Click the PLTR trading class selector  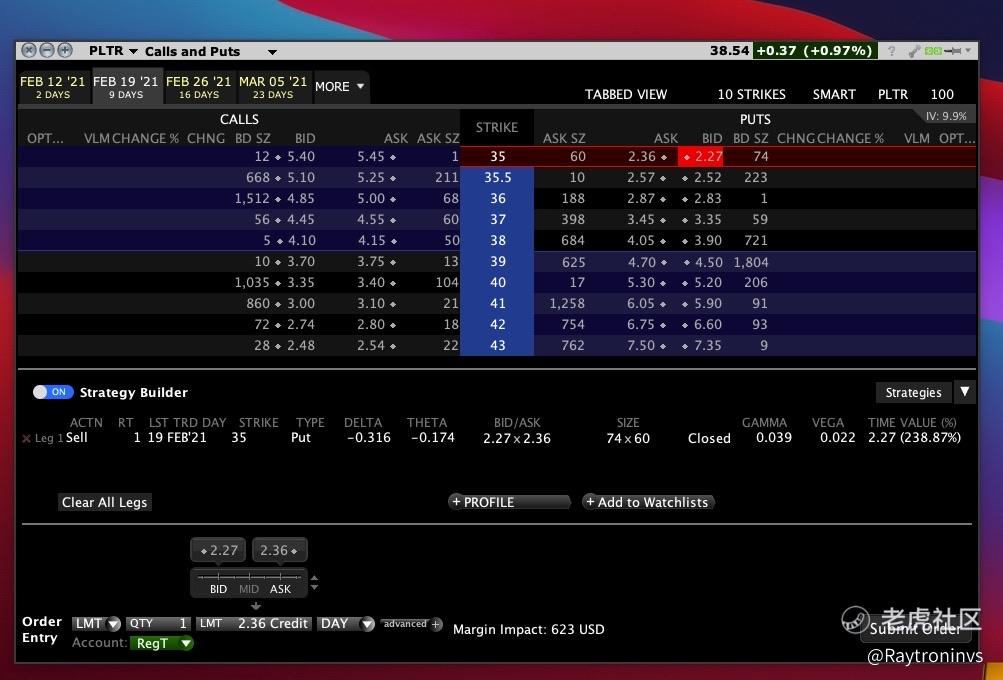point(893,95)
